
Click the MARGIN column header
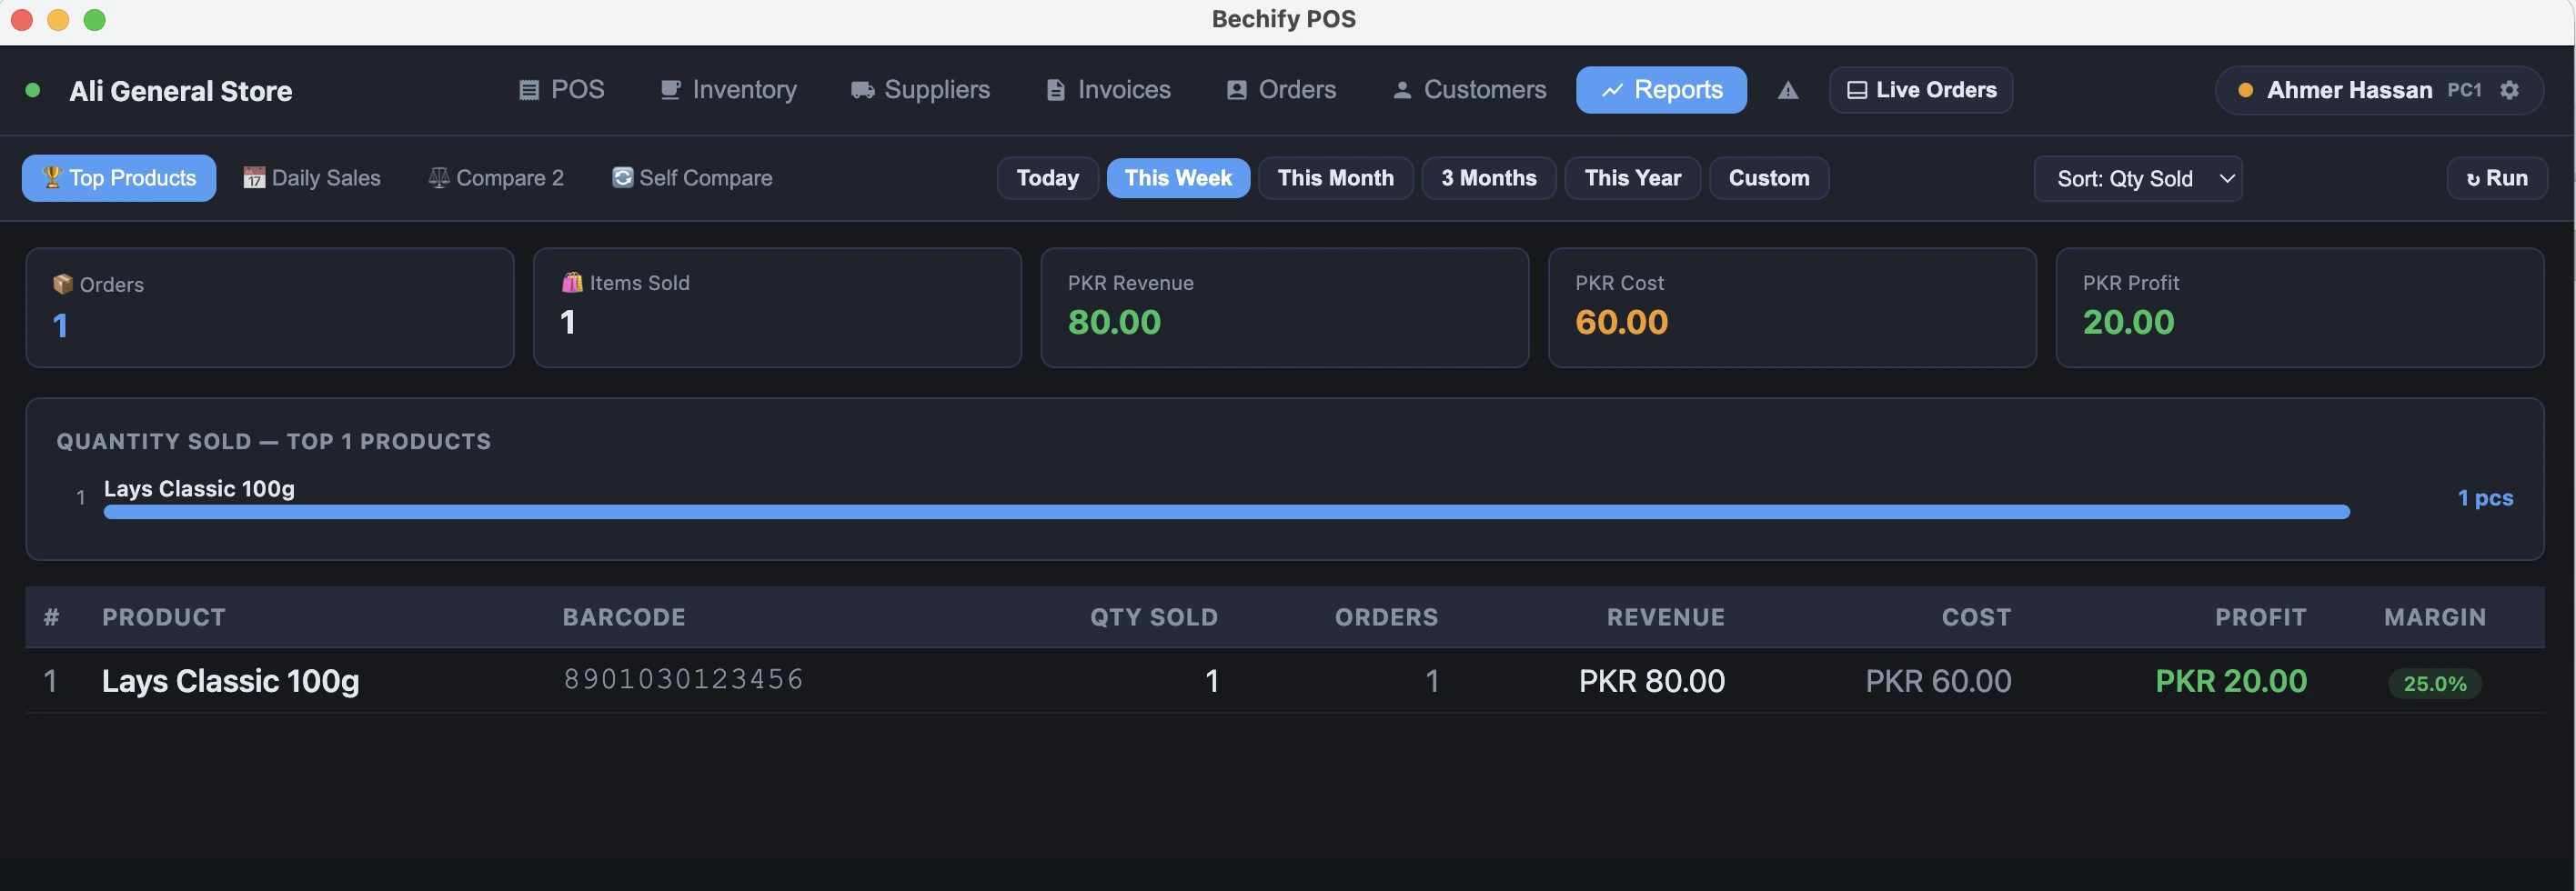tap(2435, 617)
